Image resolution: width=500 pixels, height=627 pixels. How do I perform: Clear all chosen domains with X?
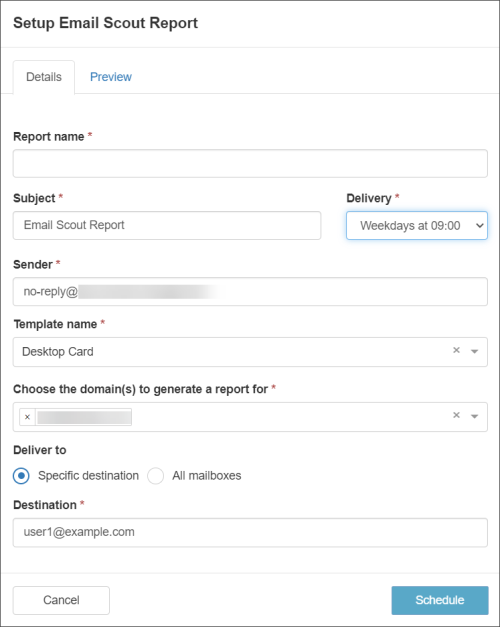(456, 415)
